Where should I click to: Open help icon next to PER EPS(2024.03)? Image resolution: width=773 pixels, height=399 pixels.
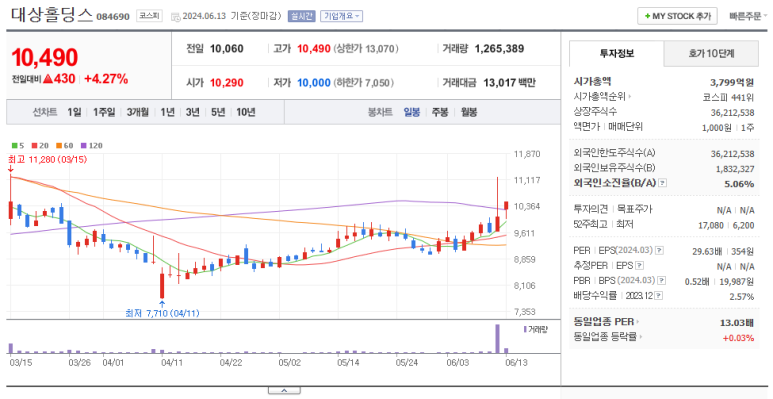(660, 251)
